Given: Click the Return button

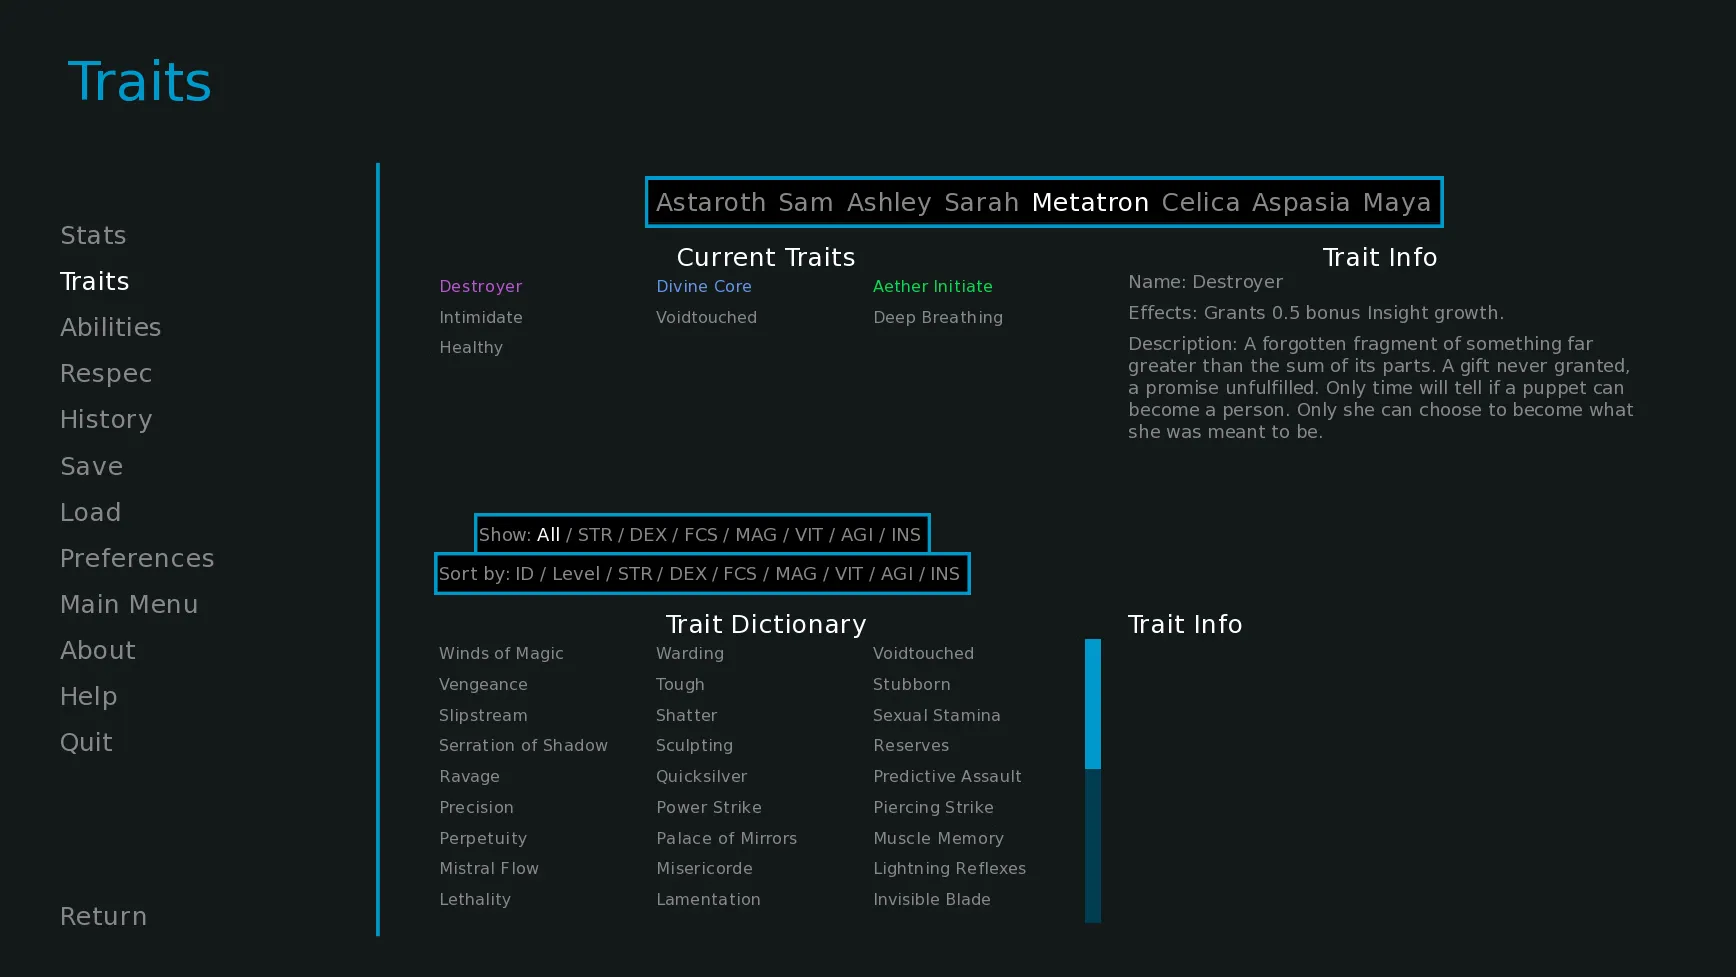Looking at the screenshot, I should point(103,916).
